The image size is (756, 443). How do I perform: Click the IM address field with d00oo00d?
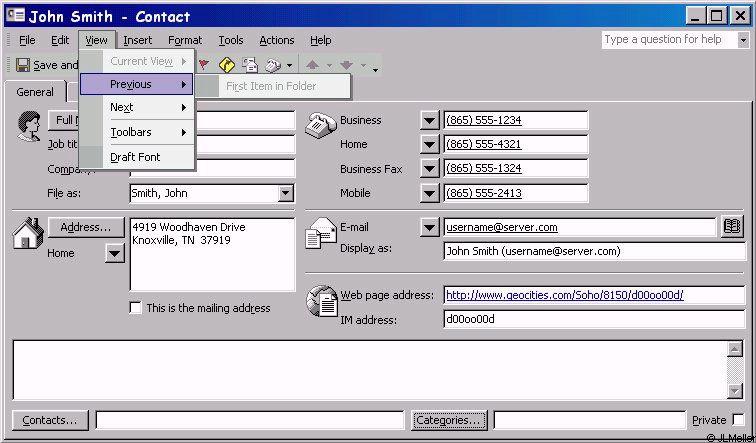594,319
